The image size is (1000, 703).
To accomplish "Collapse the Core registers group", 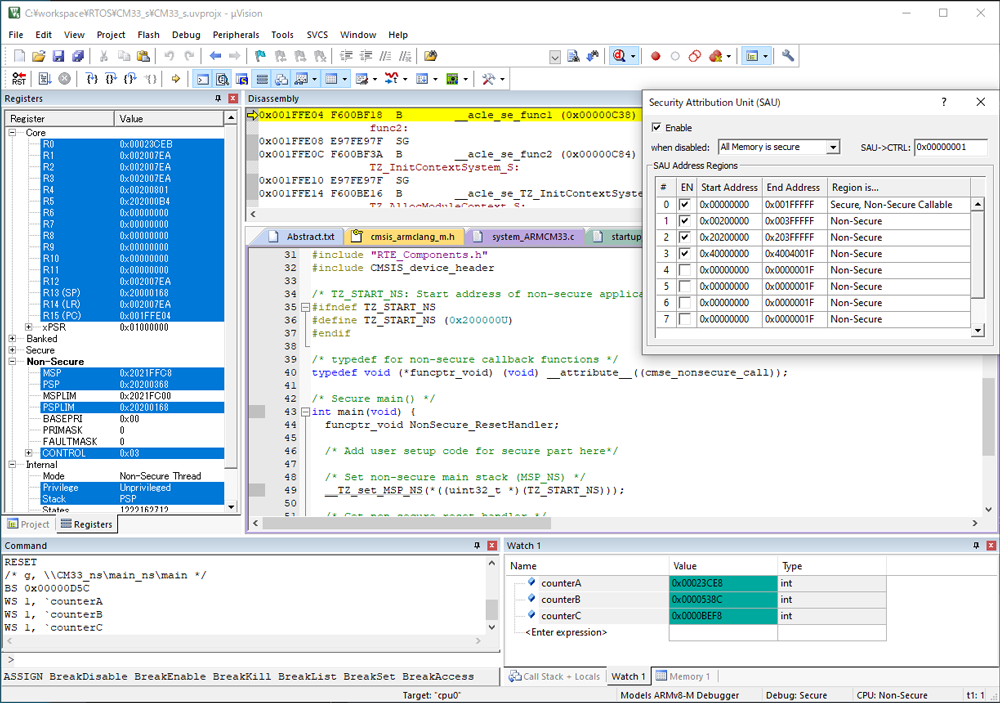I will tap(13, 132).
